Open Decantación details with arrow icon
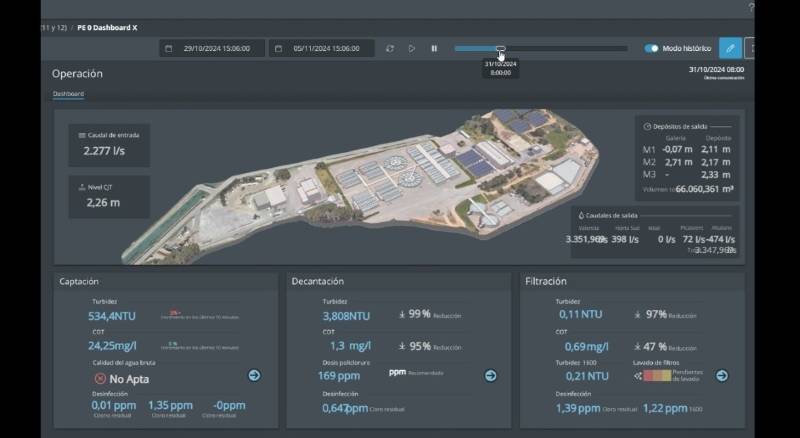 tap(491, 375)
